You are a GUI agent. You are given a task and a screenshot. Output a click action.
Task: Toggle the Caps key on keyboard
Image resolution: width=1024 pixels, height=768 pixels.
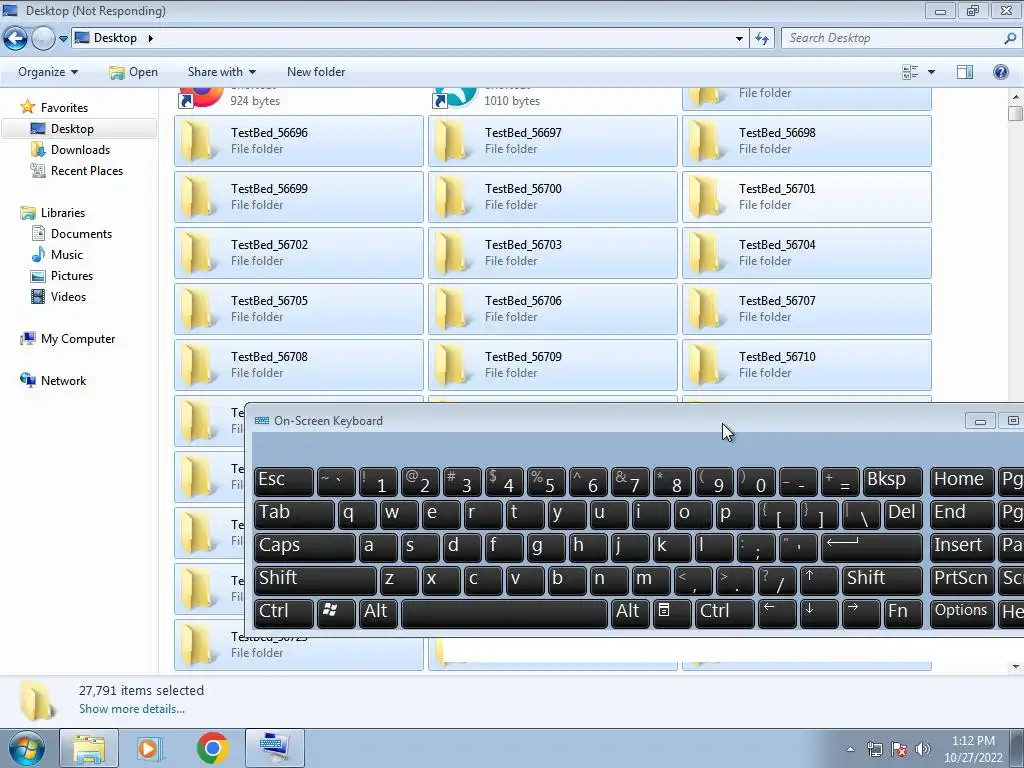[x=304, y=547]
